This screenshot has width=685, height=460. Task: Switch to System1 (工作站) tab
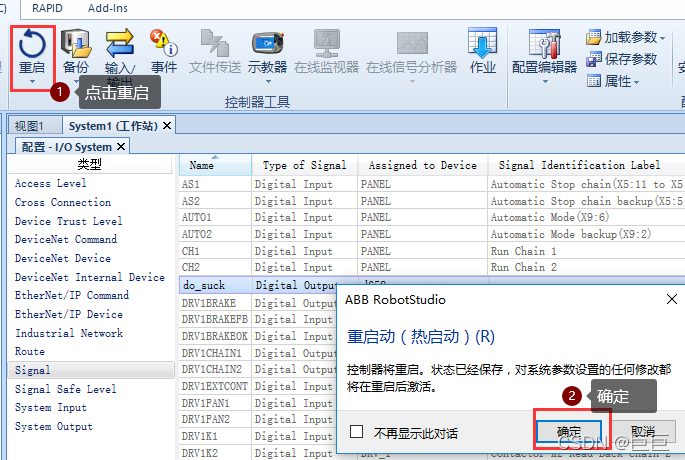pyautogui.click(x=113, y=126)
